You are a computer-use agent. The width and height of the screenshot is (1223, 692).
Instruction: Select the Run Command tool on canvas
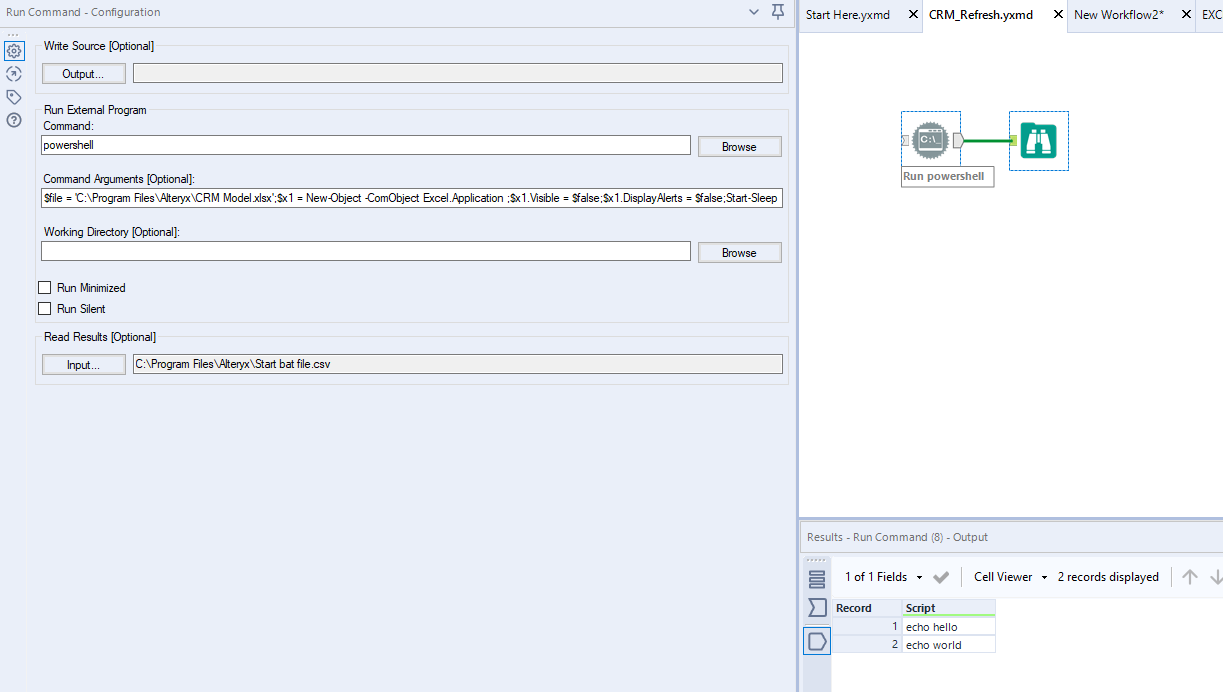[930, 140]
